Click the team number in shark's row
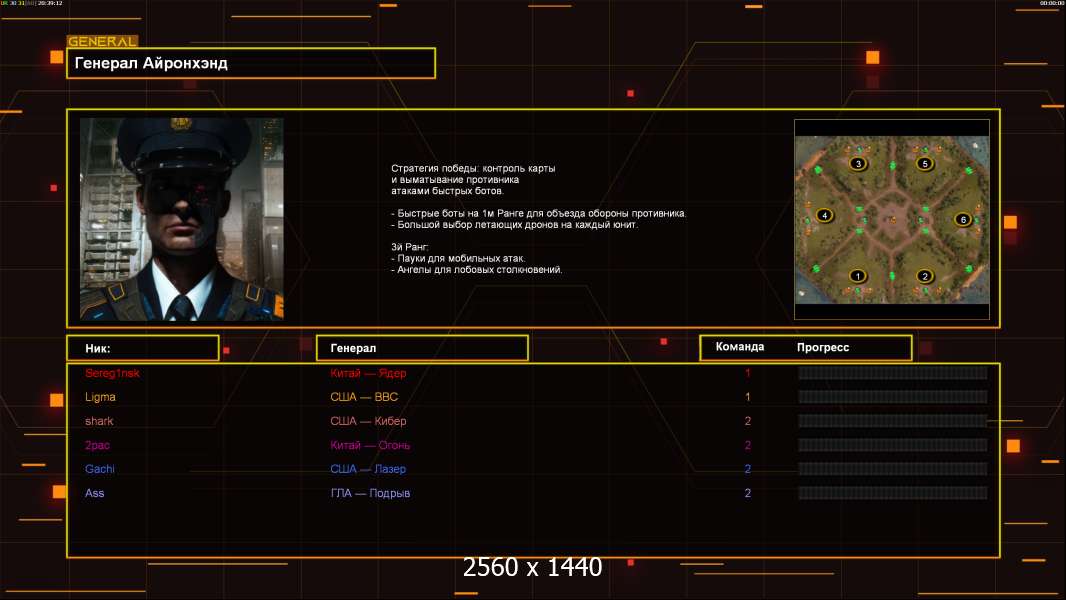1066x600 pixels. tap(747, 421)
